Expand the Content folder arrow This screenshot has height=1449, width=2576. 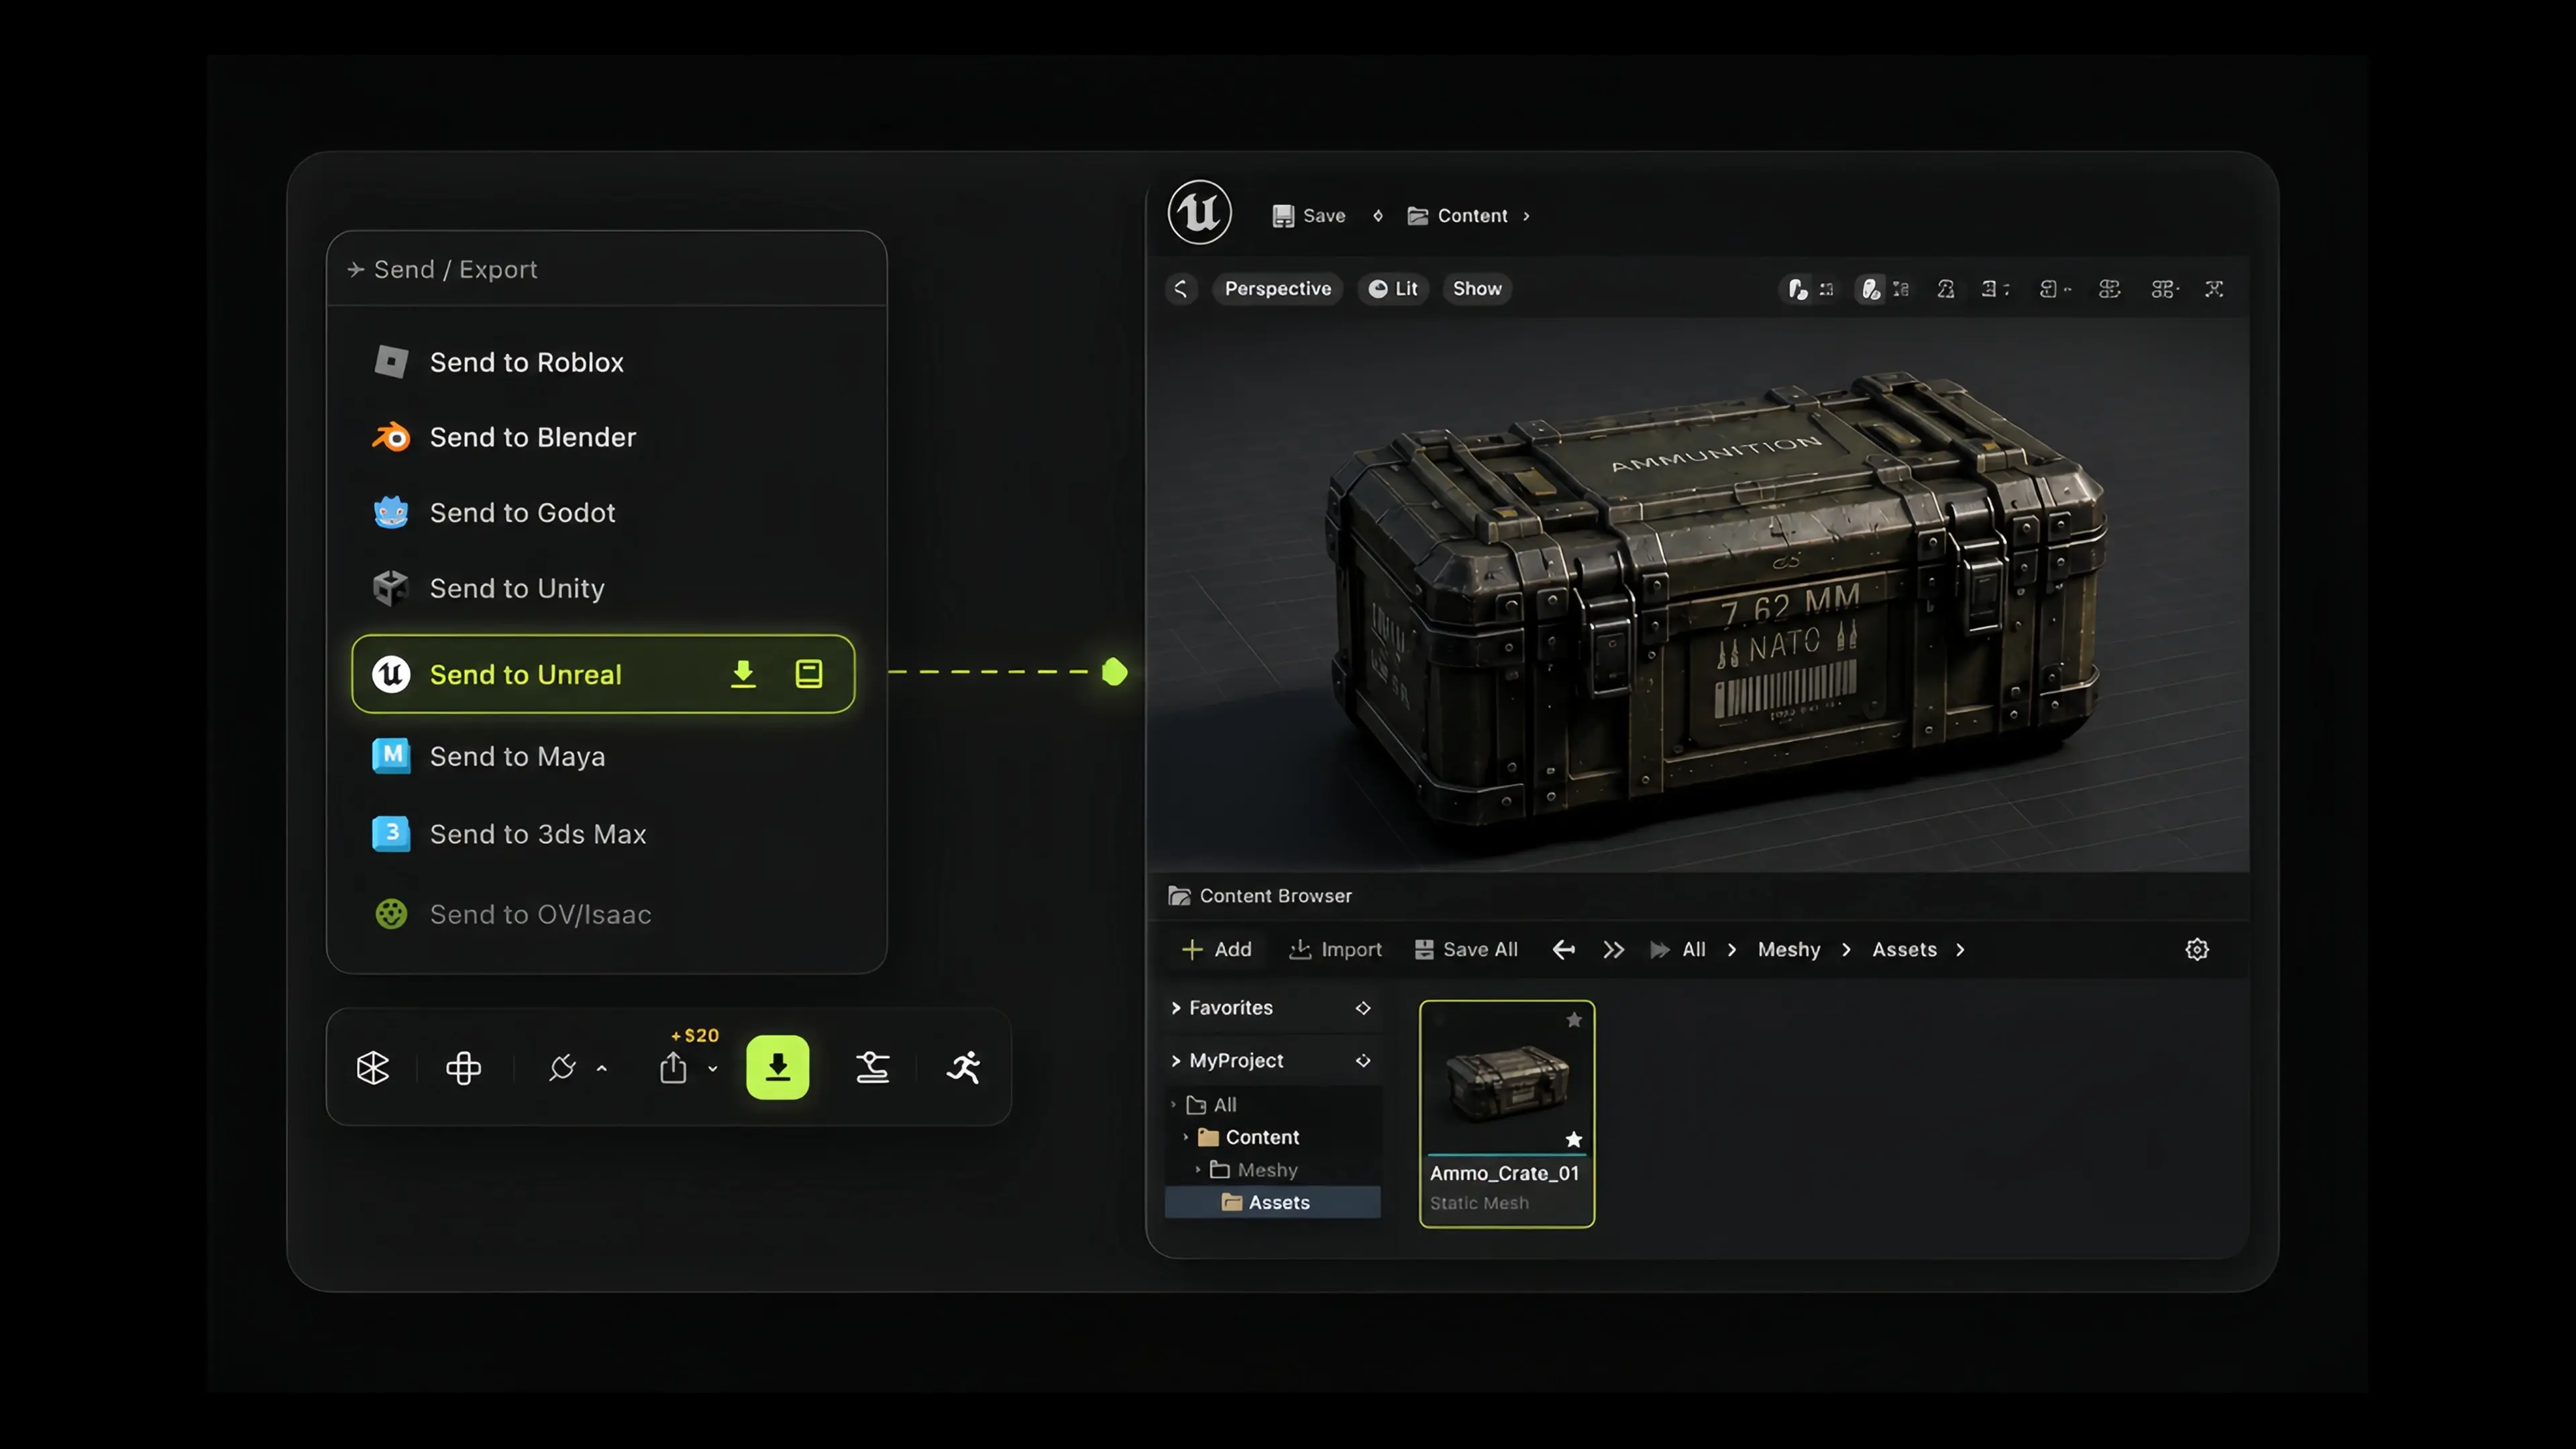[1186, 1137]
